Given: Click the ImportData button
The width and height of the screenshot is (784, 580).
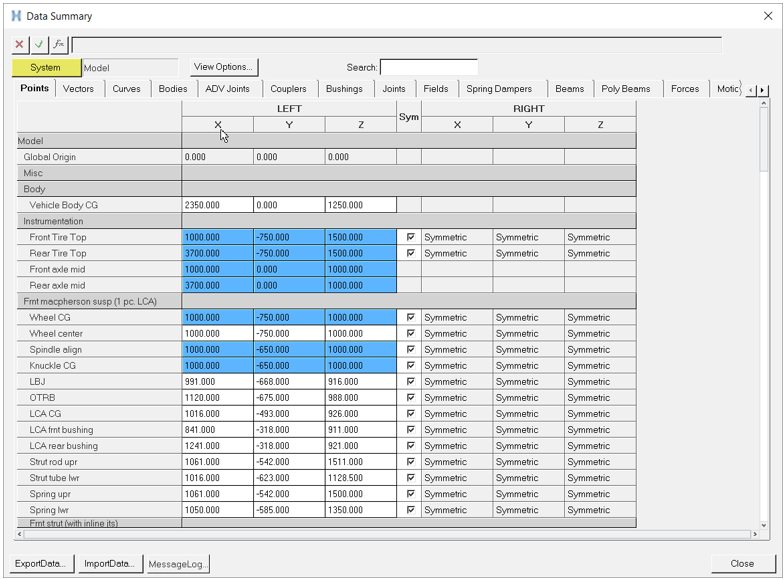Looking at the screenshot, I should [110, 563].
